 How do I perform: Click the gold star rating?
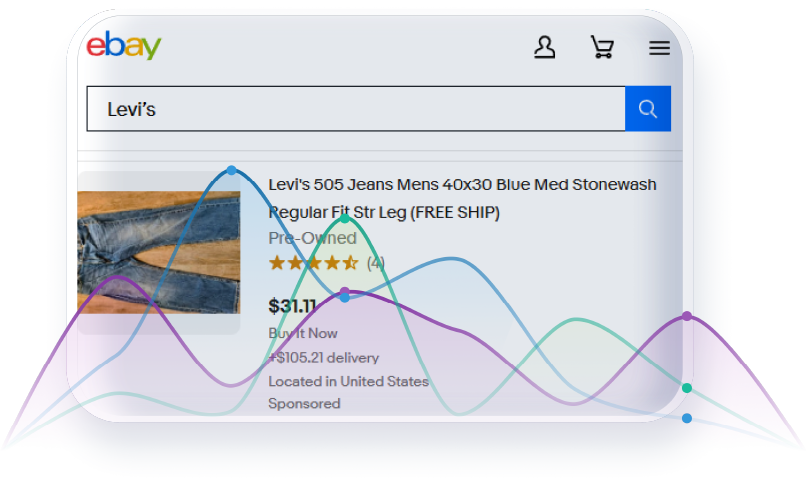(313, 263)
